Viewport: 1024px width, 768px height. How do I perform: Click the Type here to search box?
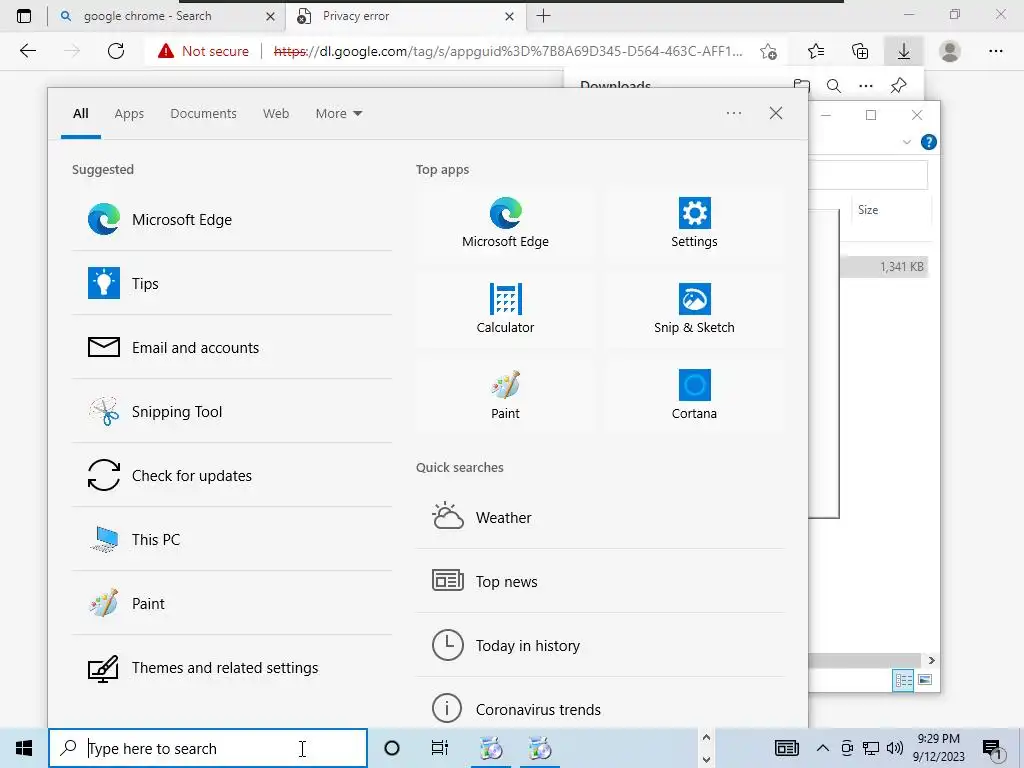[208, 748]
